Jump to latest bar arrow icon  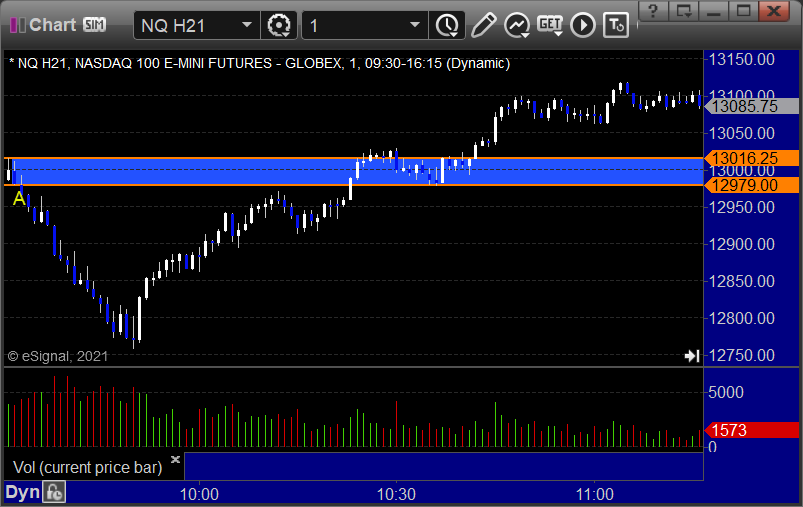point(692,355)
